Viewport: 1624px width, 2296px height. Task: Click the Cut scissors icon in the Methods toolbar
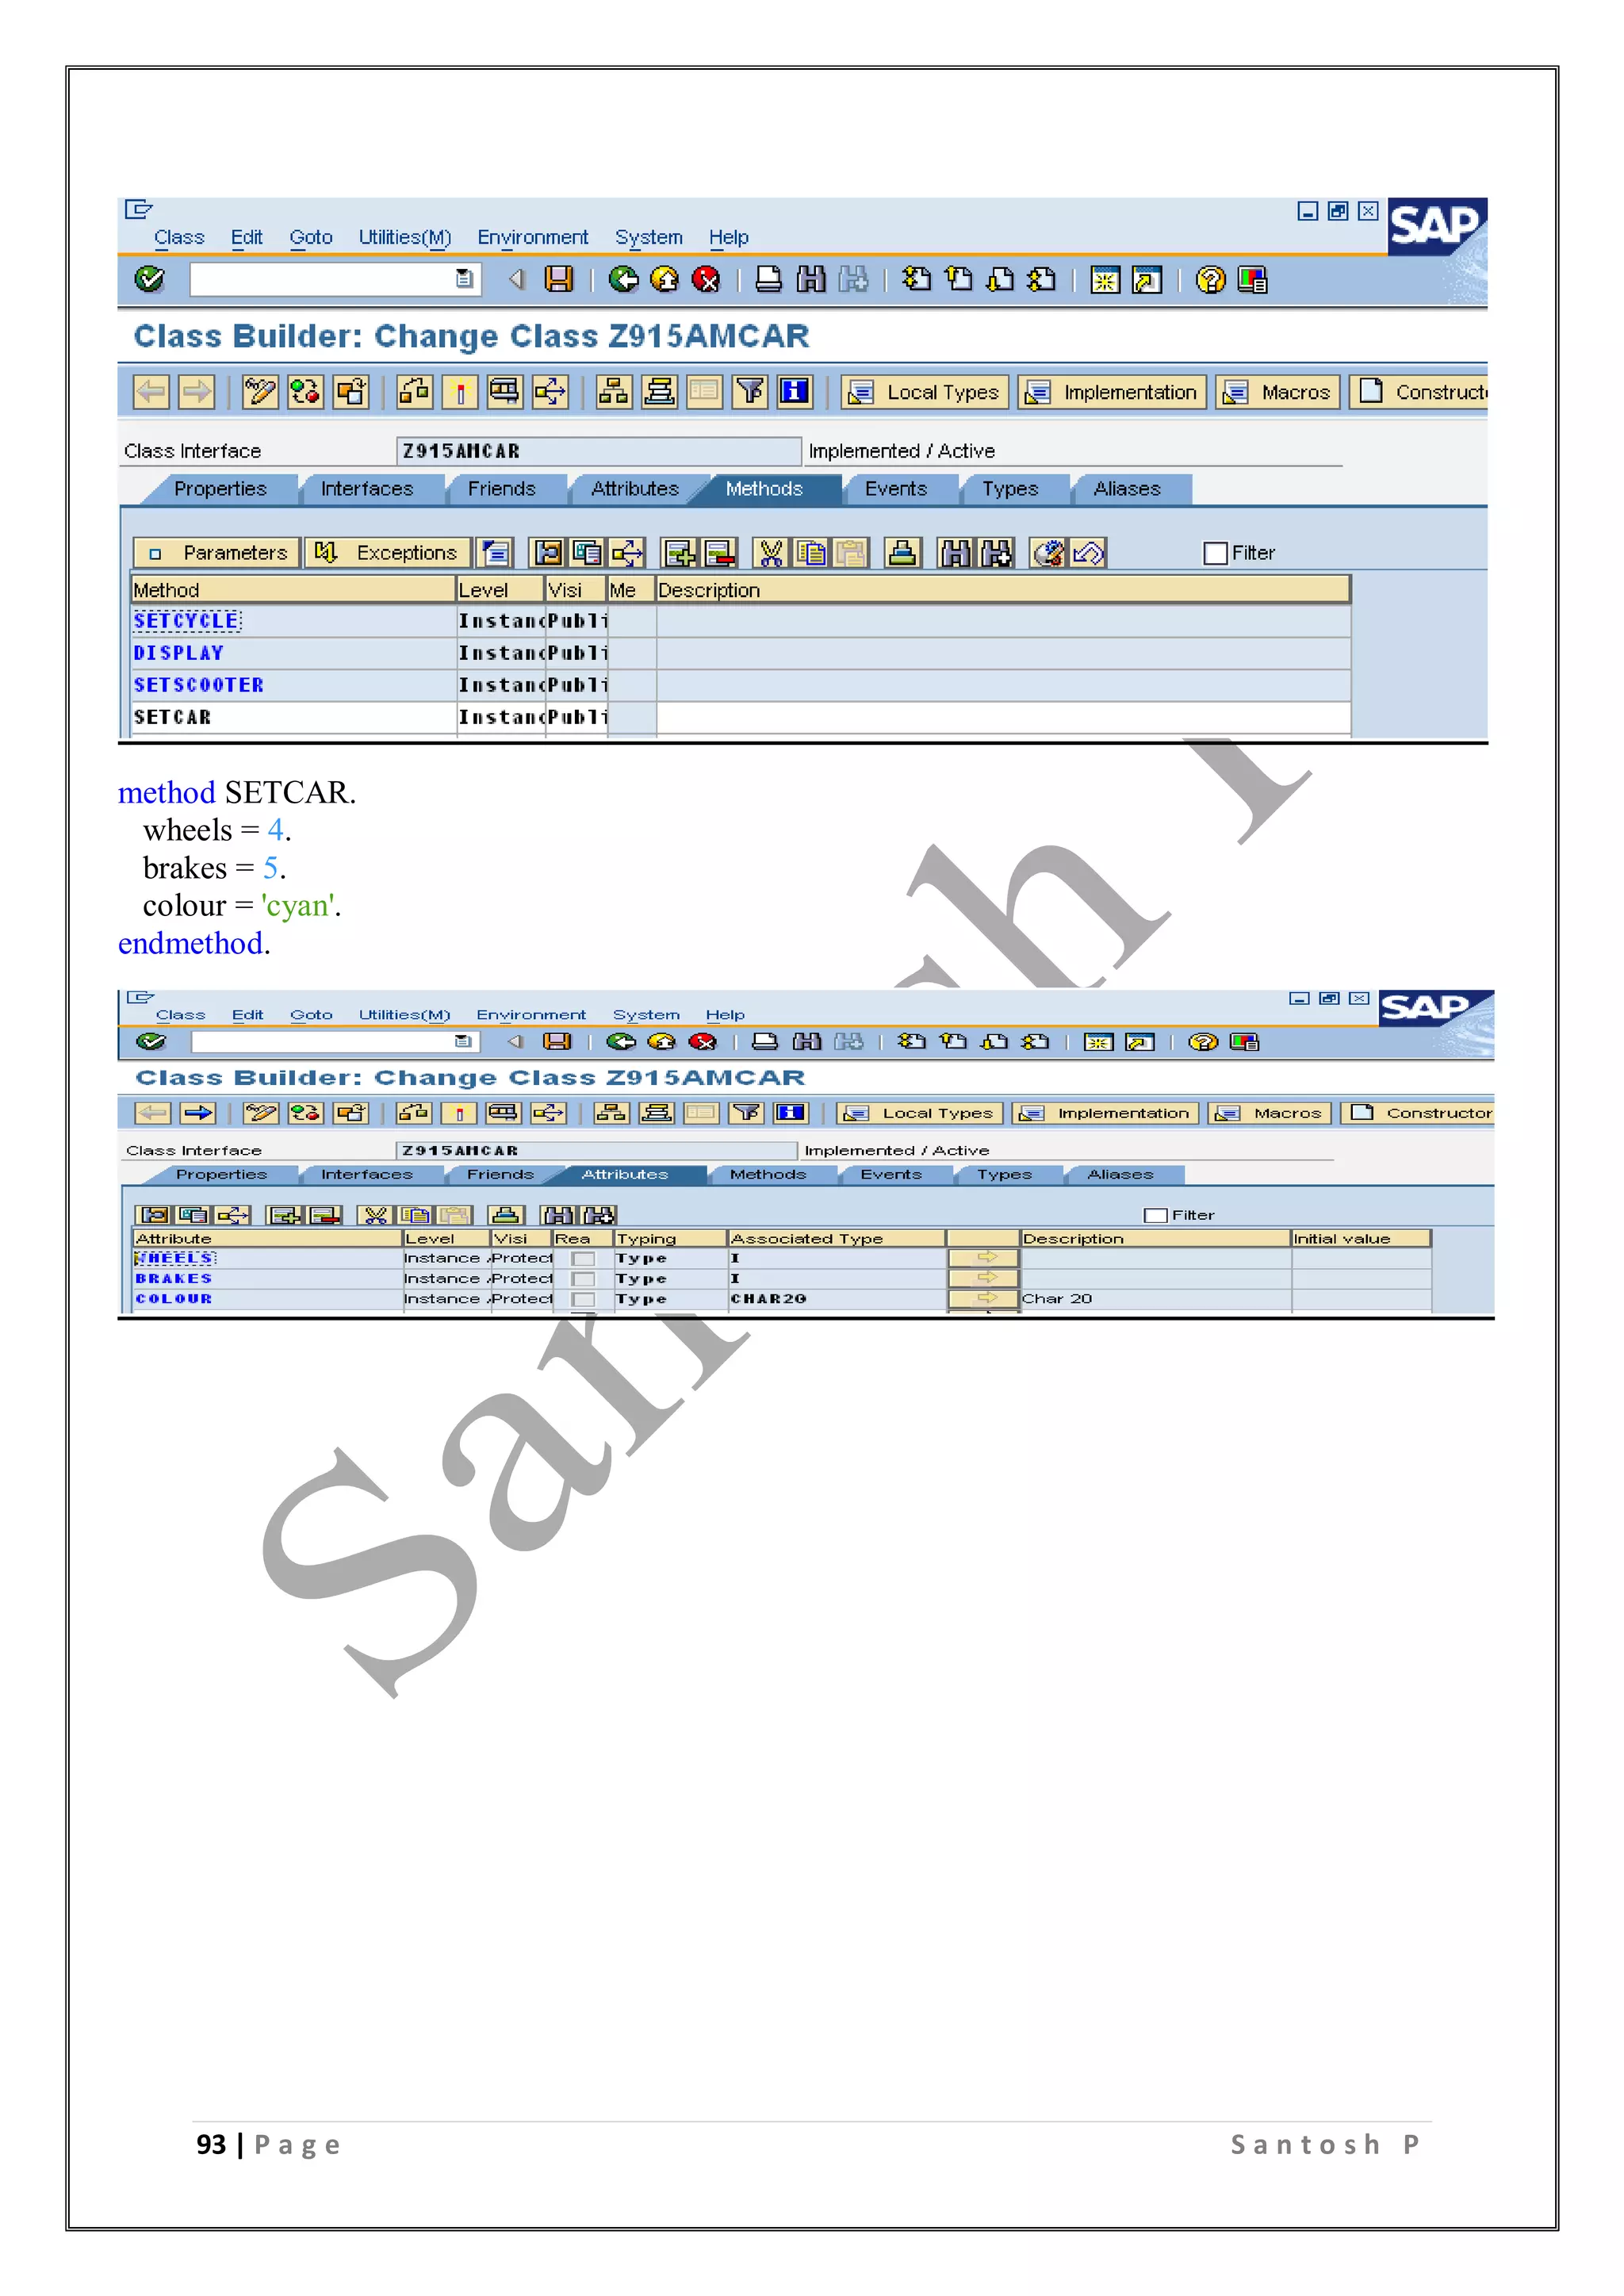770,553
